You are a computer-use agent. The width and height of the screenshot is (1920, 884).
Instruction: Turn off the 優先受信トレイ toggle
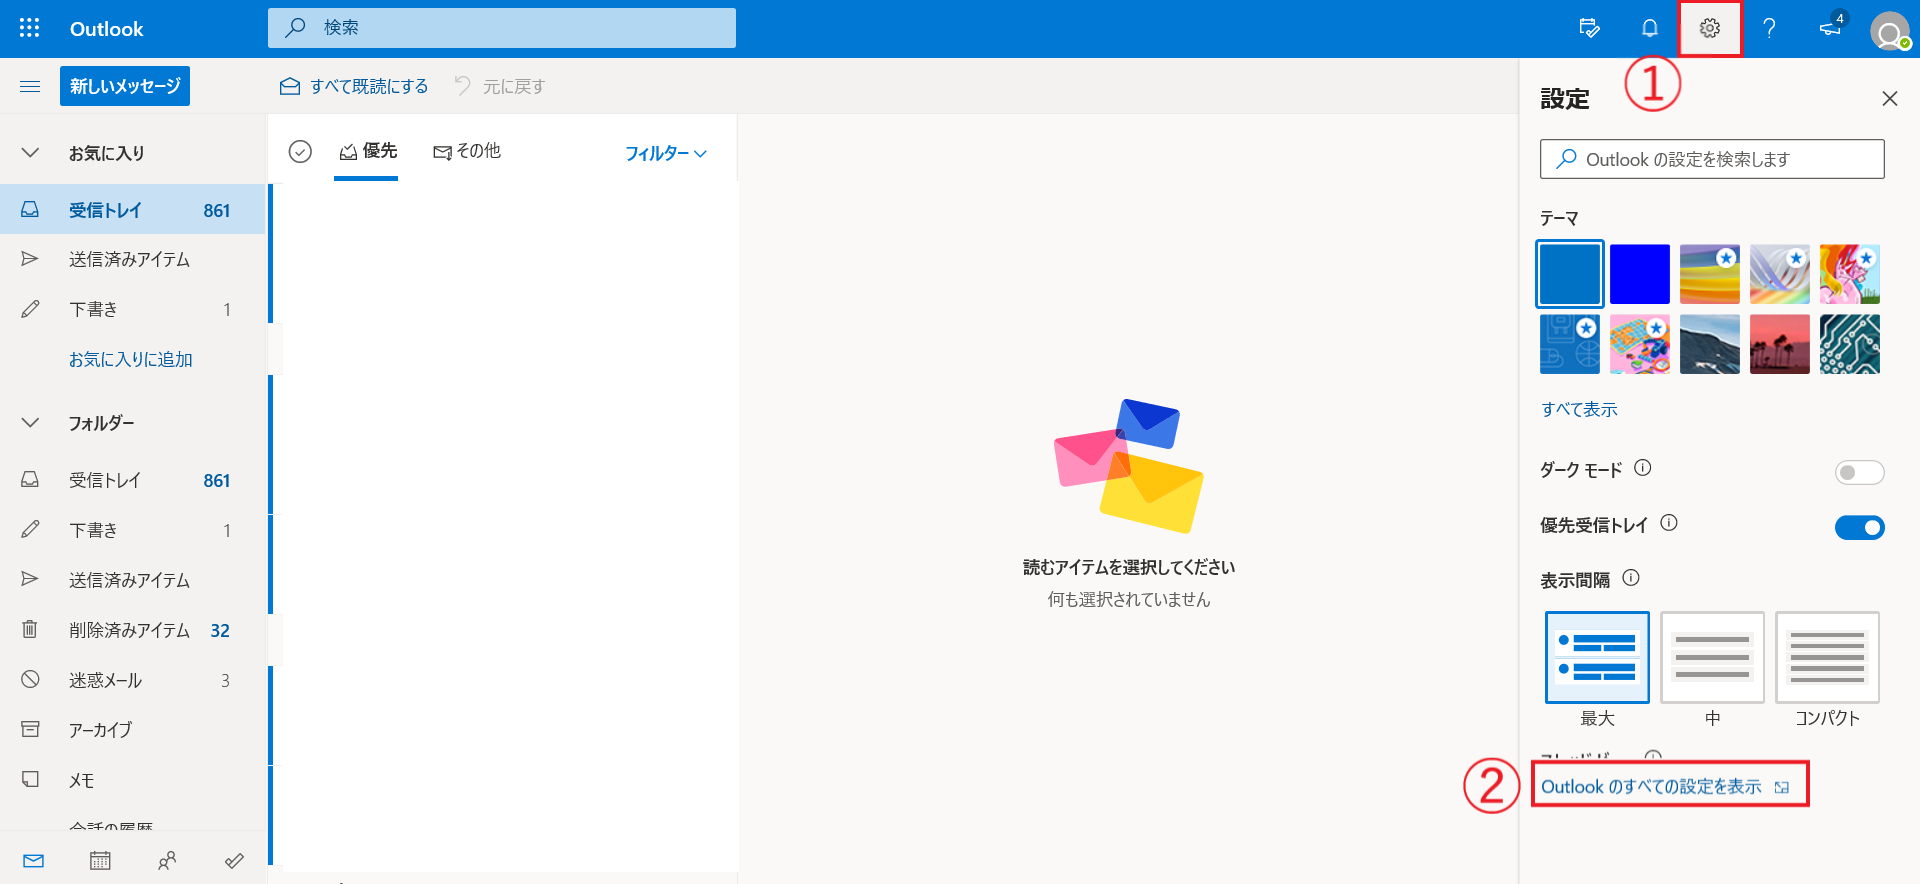coord(1859,527)
